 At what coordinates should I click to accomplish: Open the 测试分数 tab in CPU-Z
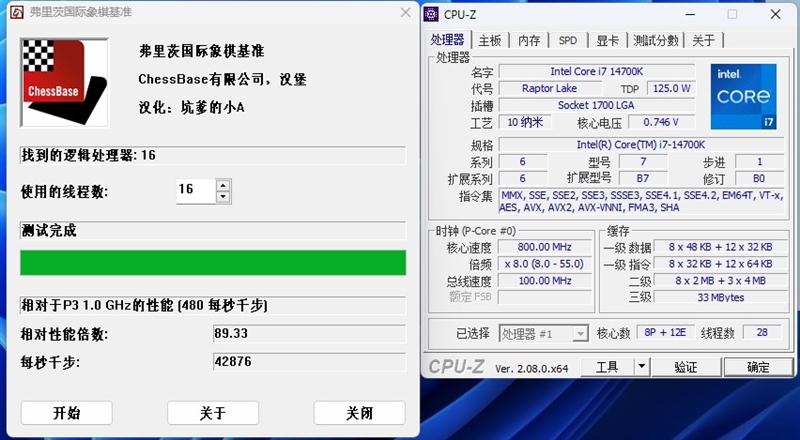[x=656, y=40]
